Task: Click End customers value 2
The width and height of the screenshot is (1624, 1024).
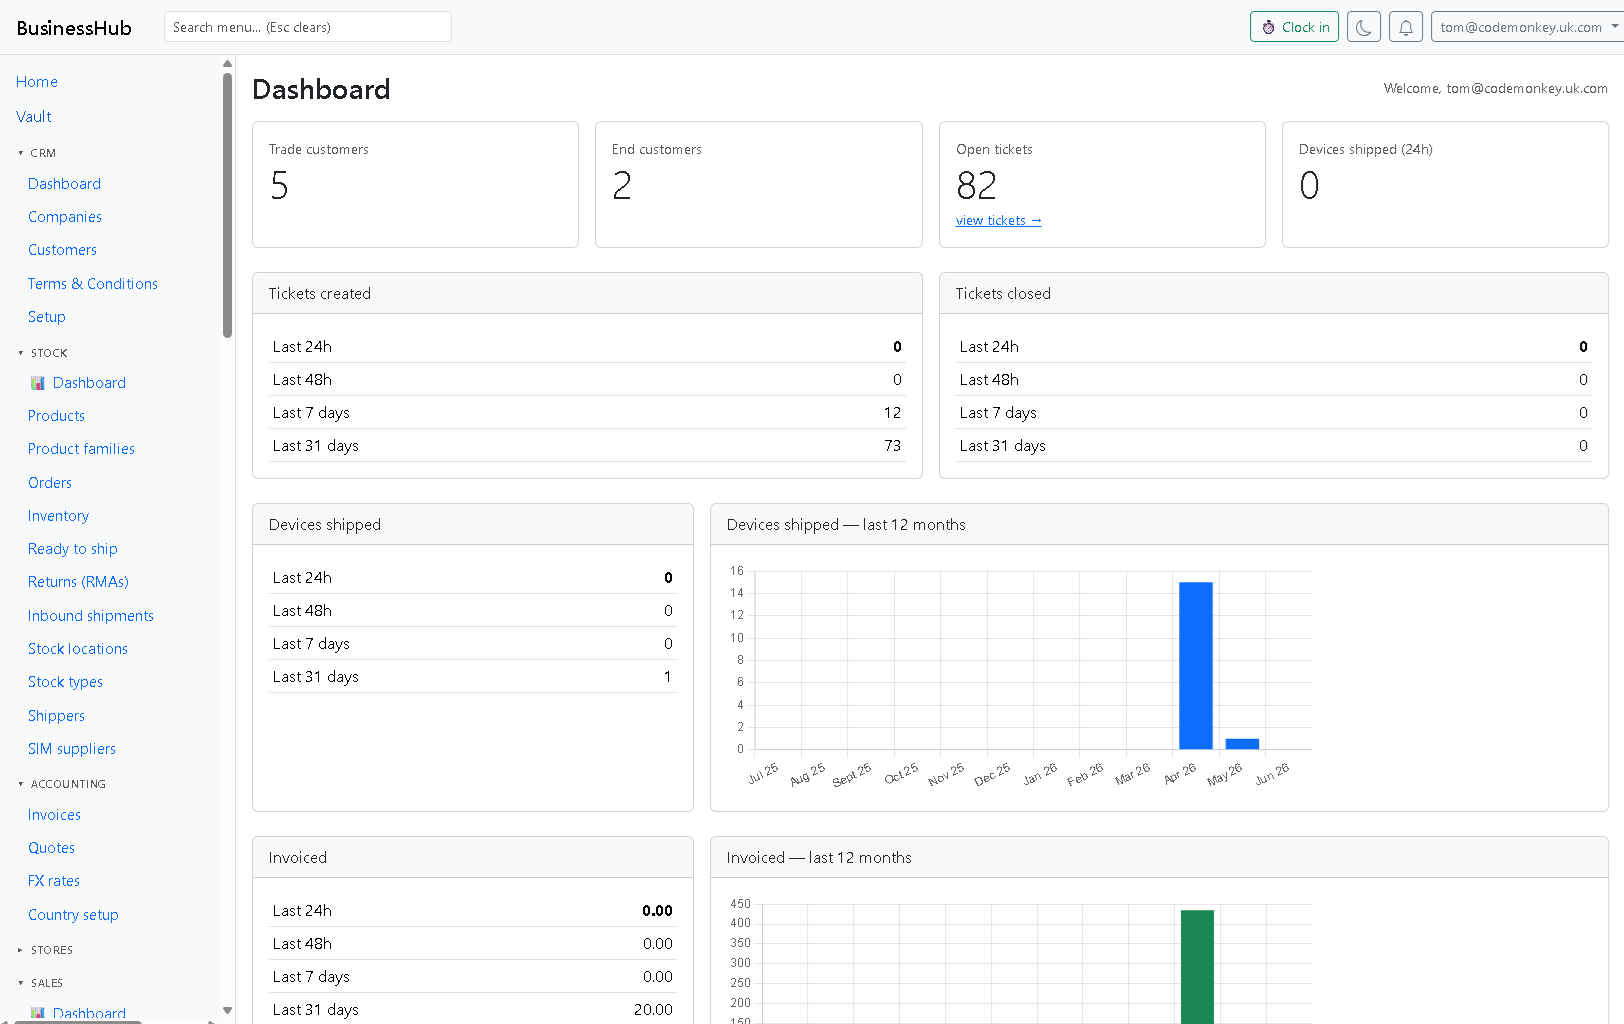Action: point(622,186)
